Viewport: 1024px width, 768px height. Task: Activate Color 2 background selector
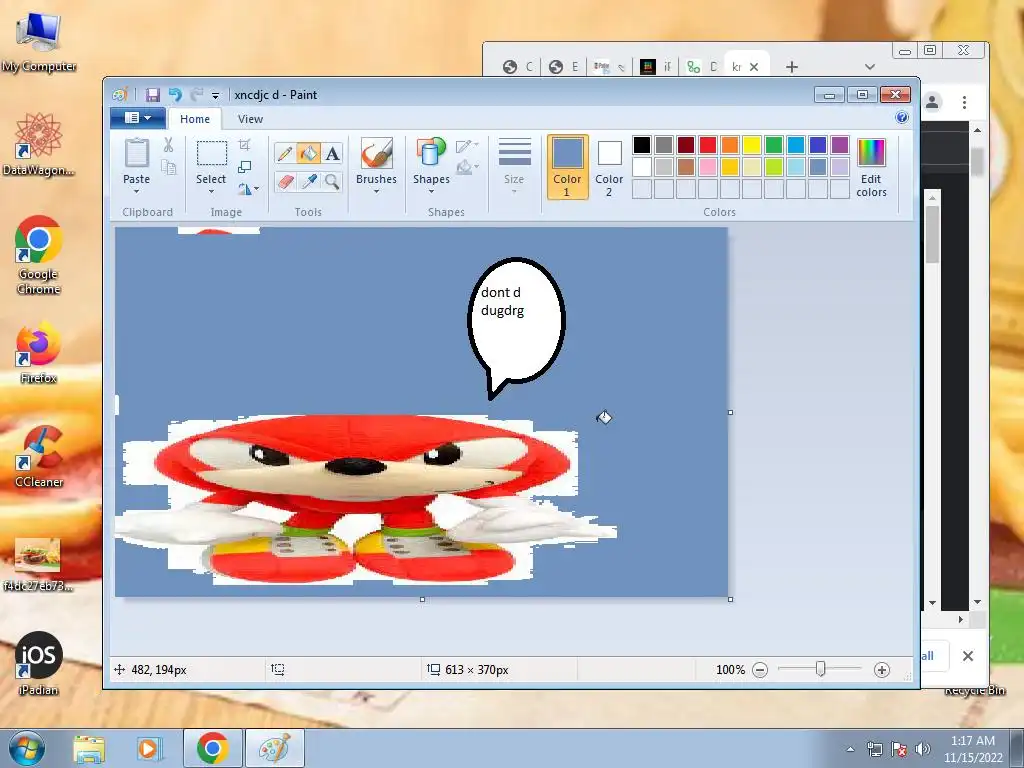[x=609, y=167]
